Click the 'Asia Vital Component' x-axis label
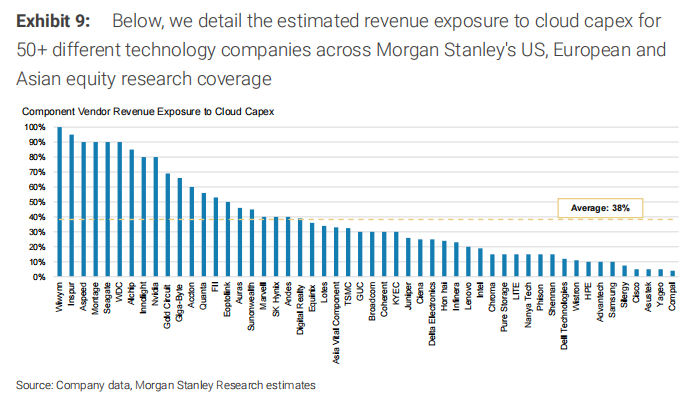Viewport: 693px width, 419px height. tap(336, 323)
